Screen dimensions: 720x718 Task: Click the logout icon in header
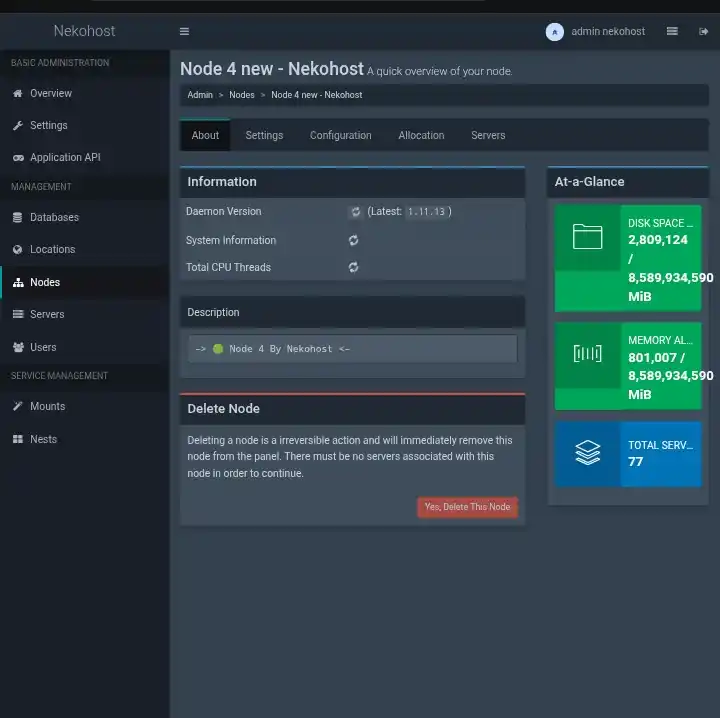coord(703,31)
